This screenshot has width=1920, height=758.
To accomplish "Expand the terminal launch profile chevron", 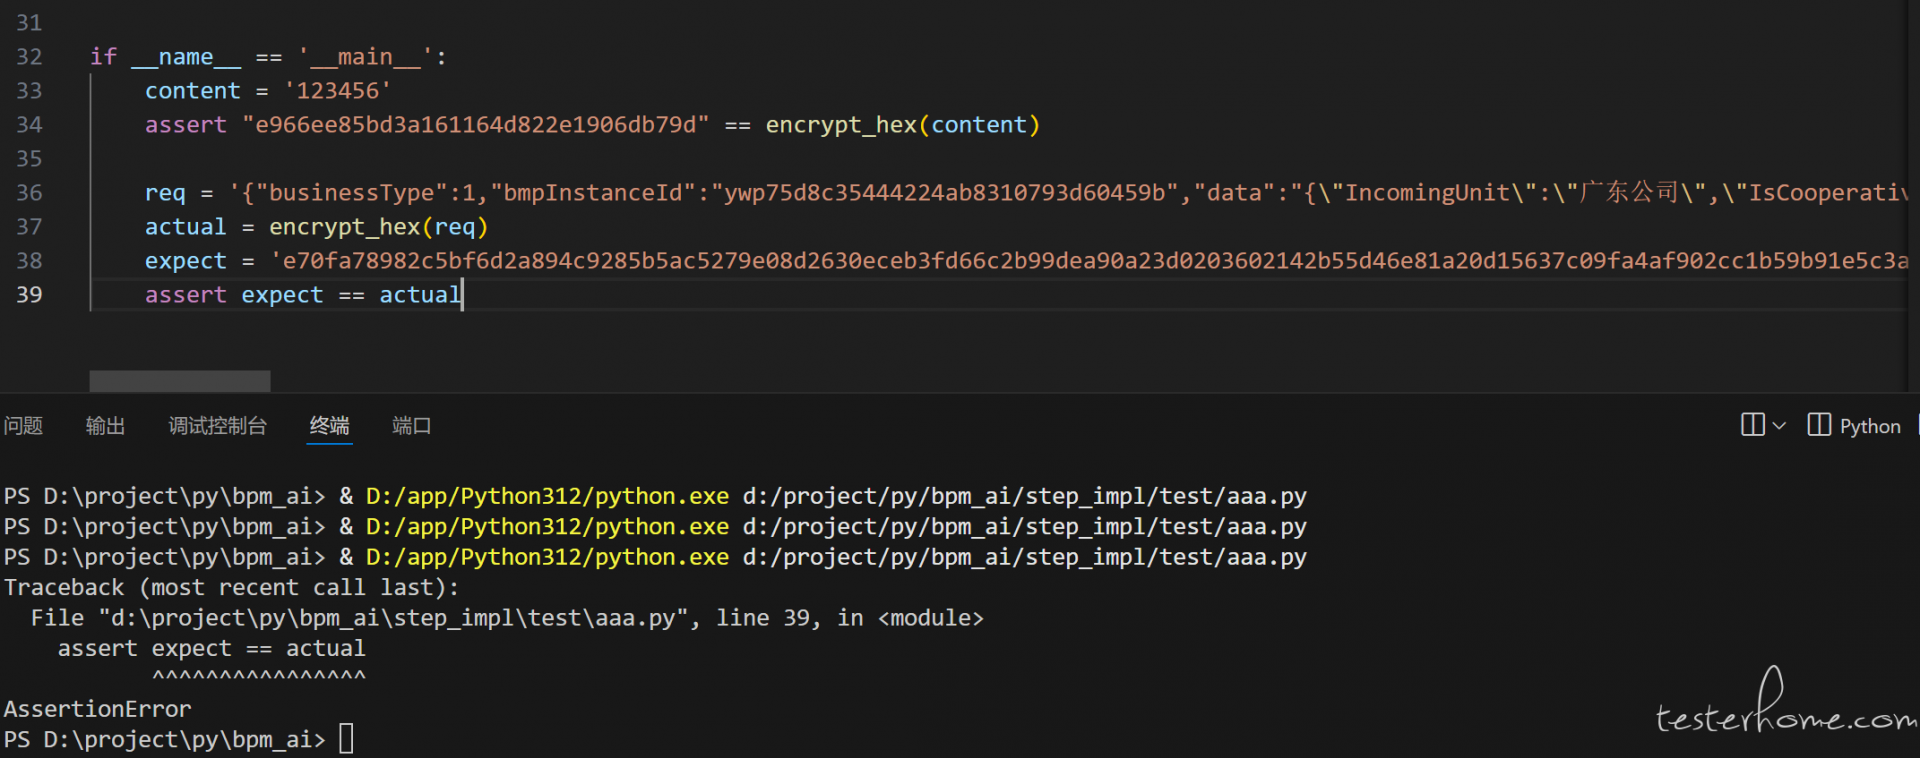I will 1779,426.
